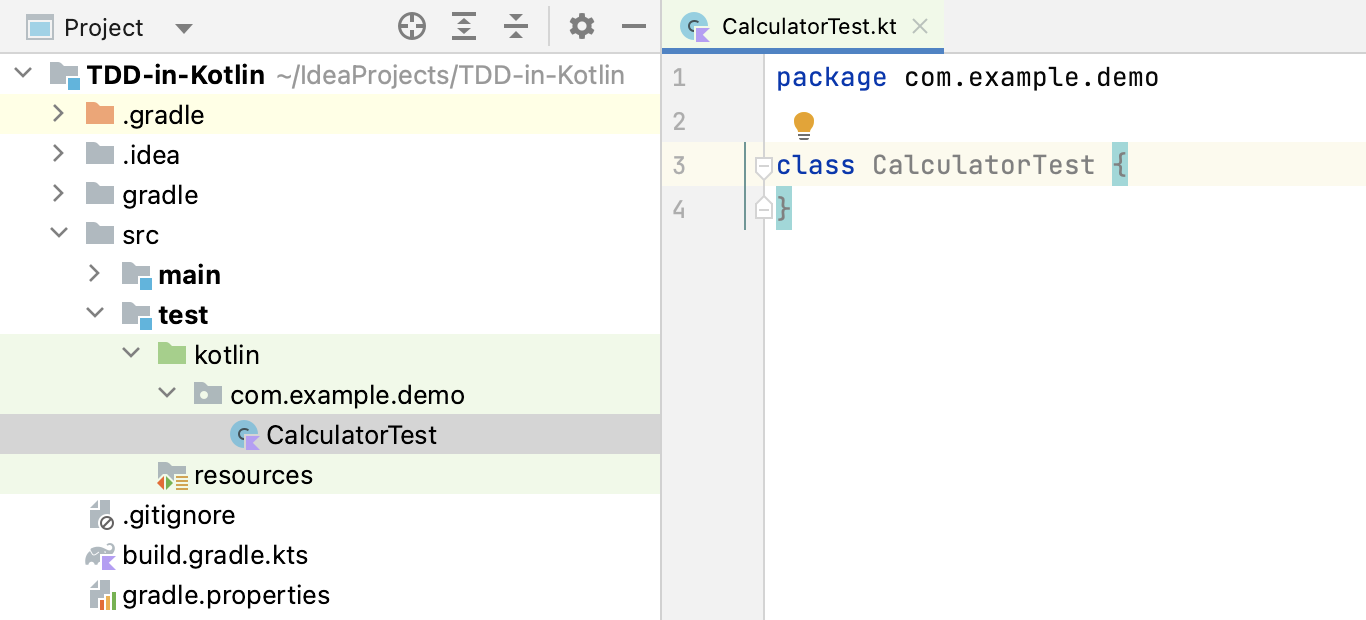Click the Expand All toolbar icon
This screenshot has height=620, width=1366.
(464, 27)
